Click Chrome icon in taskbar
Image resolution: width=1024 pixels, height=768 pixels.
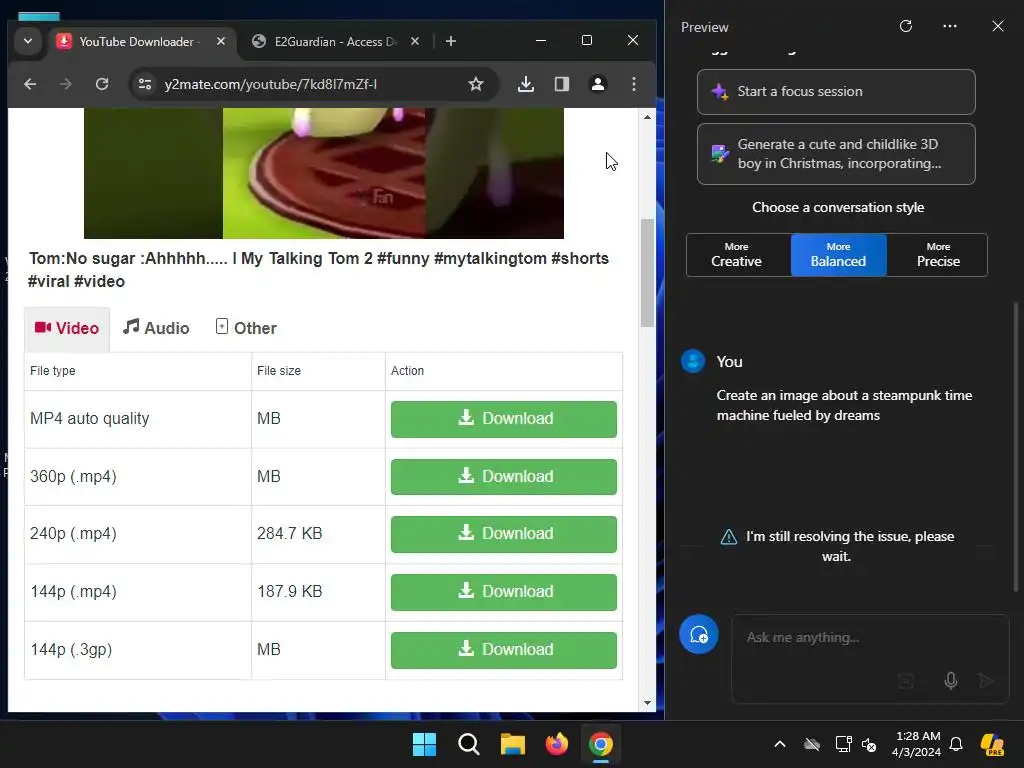(x=601, y=744)
